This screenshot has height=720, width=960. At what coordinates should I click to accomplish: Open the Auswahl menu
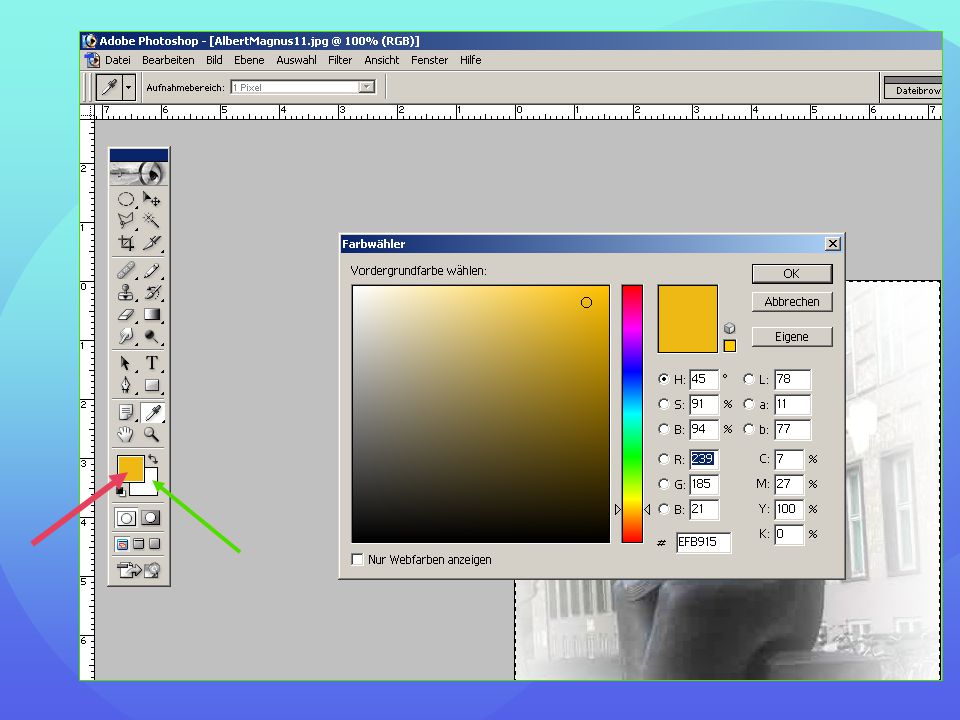click(x=296, y=60)
